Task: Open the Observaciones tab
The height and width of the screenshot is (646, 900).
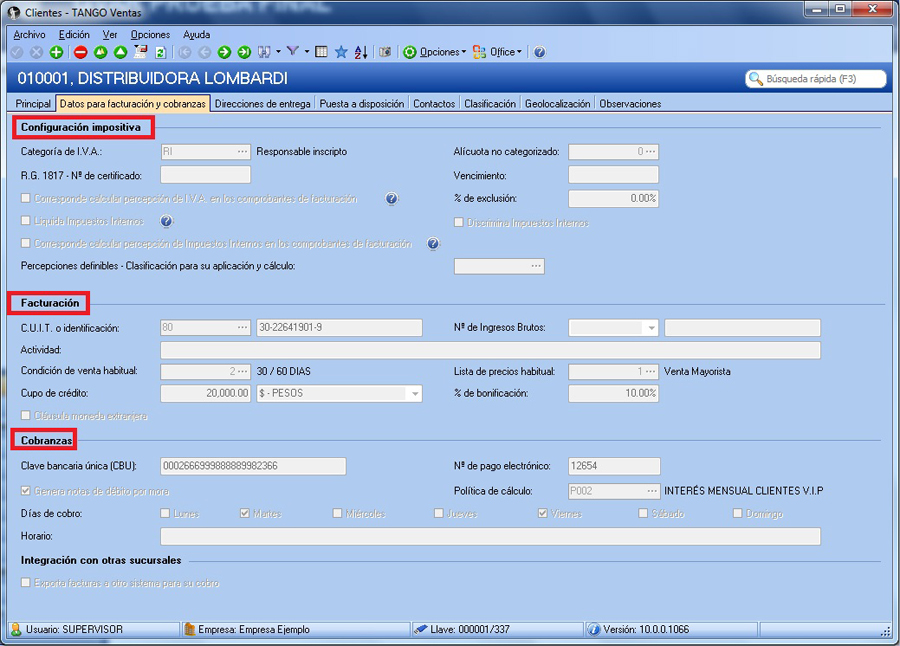Action: pos(630,104)
